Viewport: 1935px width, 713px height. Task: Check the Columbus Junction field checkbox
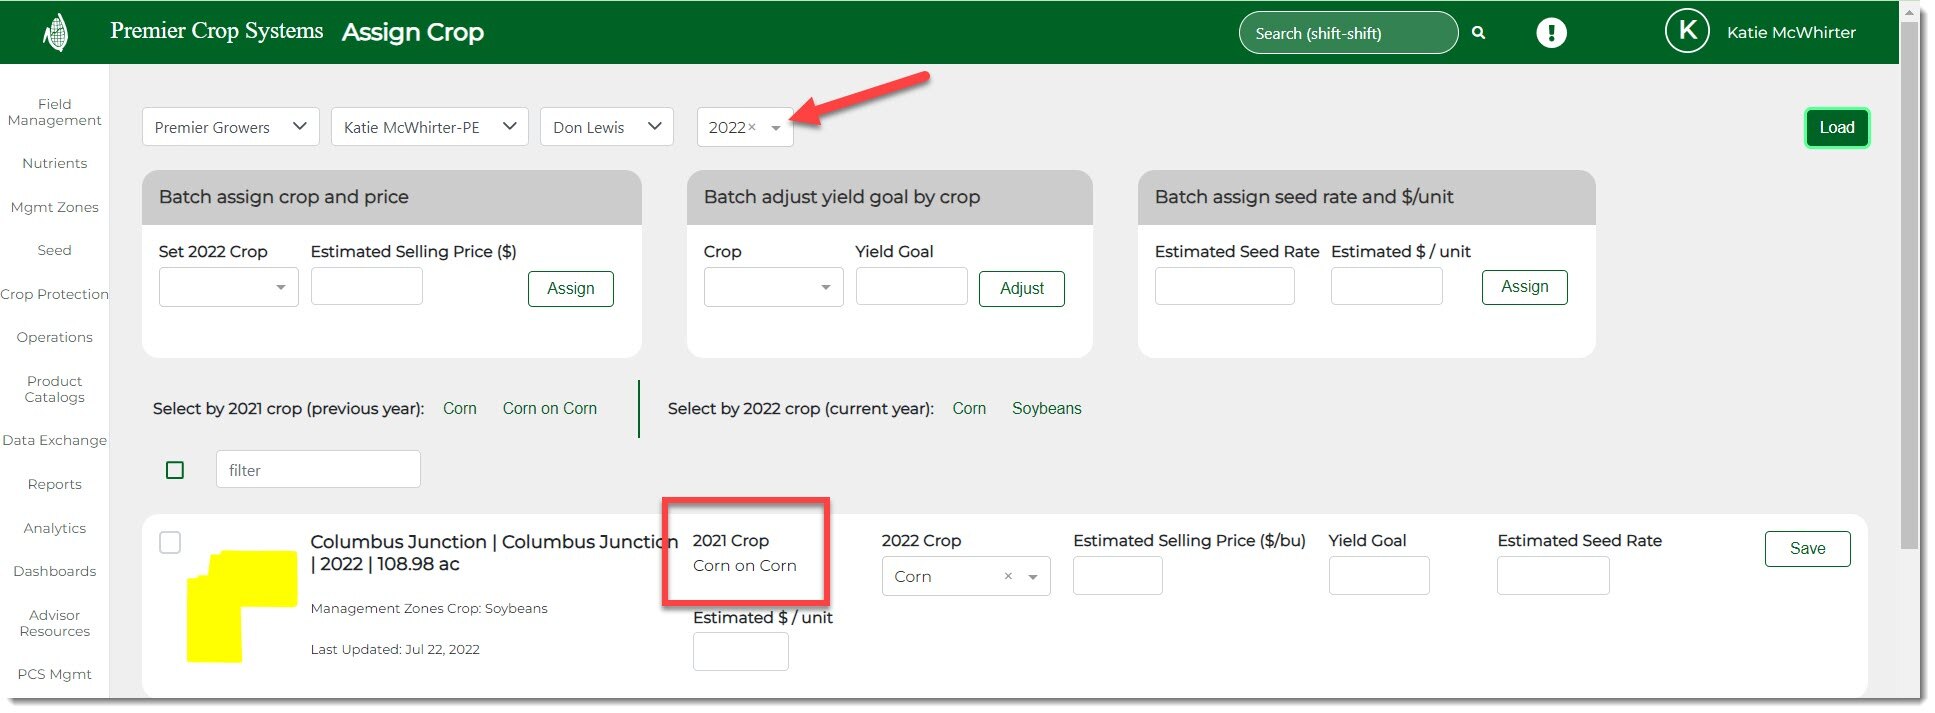click(x=171, y=542)
